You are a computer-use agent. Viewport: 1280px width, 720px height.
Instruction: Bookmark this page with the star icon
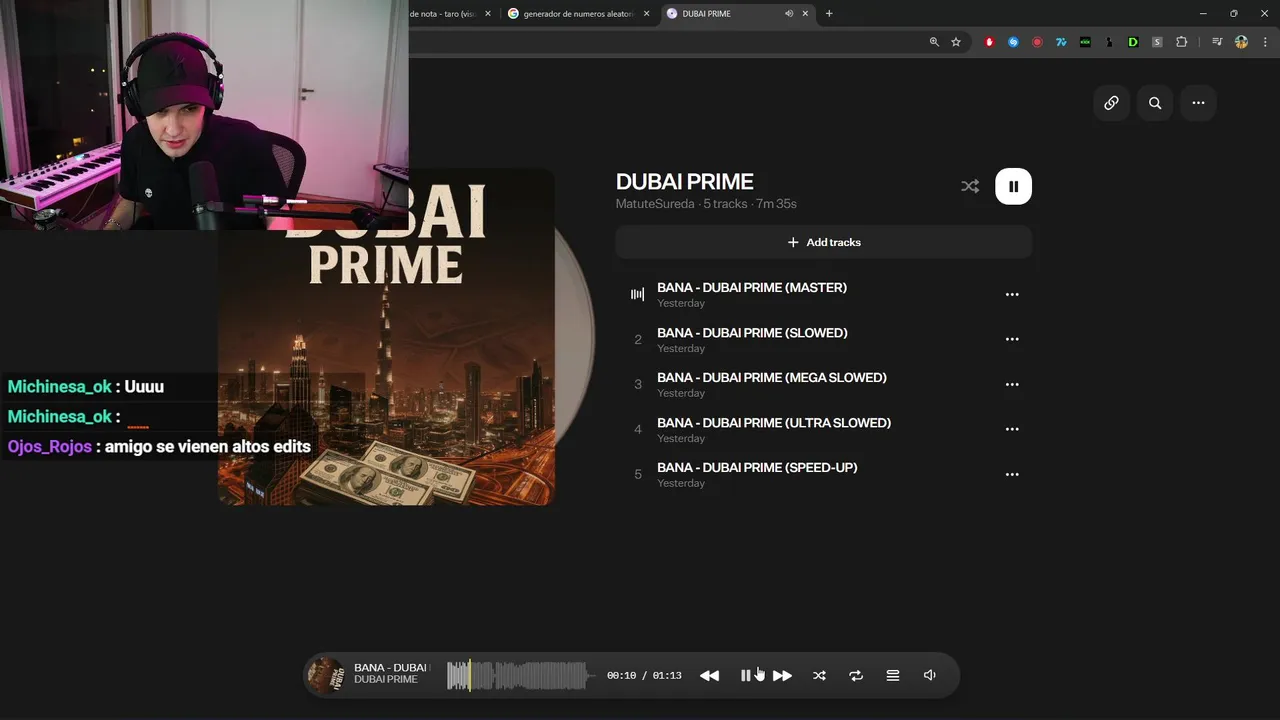(x=956, y=42)
